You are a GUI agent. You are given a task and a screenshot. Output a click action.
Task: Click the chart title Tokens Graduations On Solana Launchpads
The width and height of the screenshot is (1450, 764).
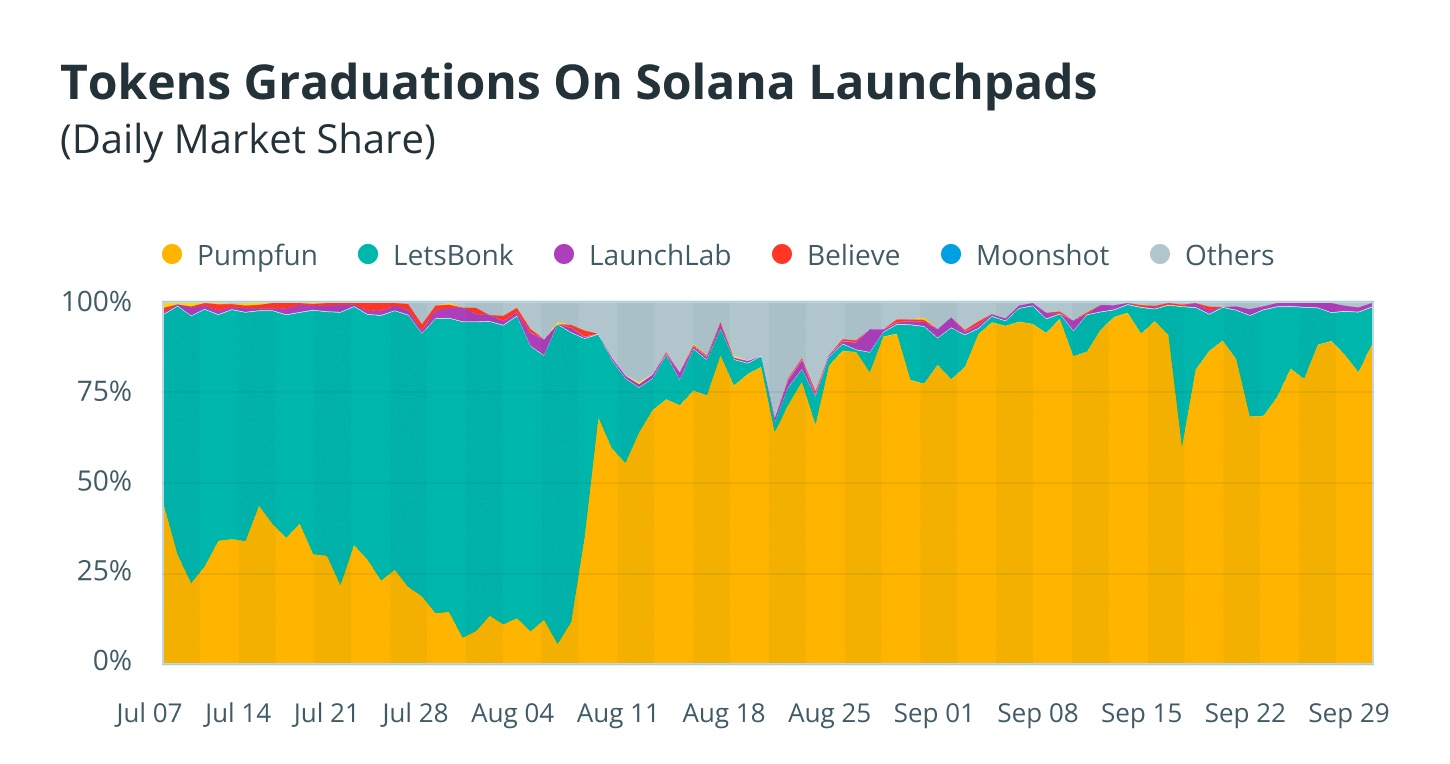(578, 84)
